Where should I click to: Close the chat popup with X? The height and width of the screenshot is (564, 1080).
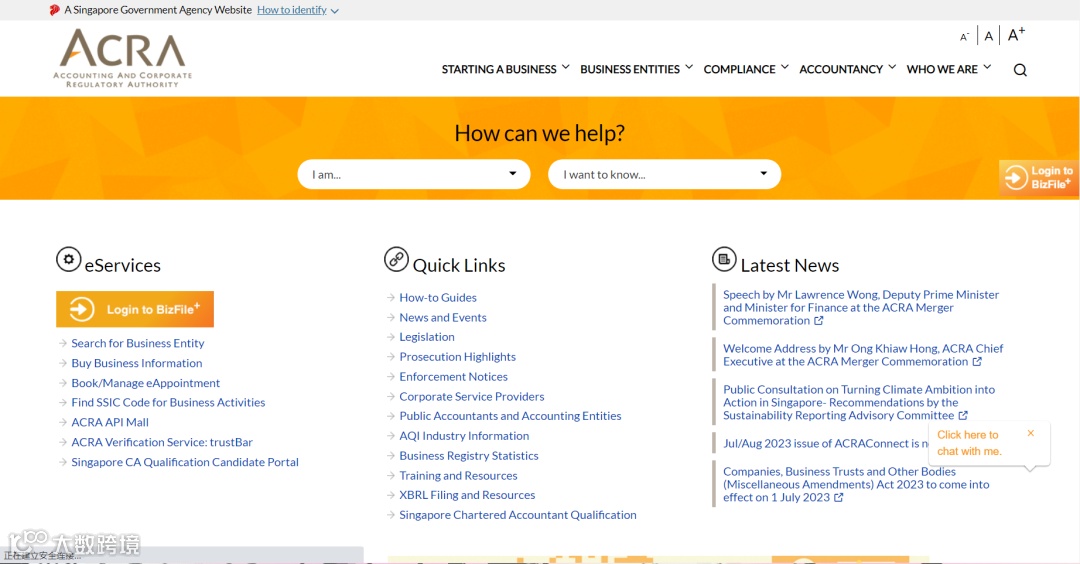(1030, 433)
